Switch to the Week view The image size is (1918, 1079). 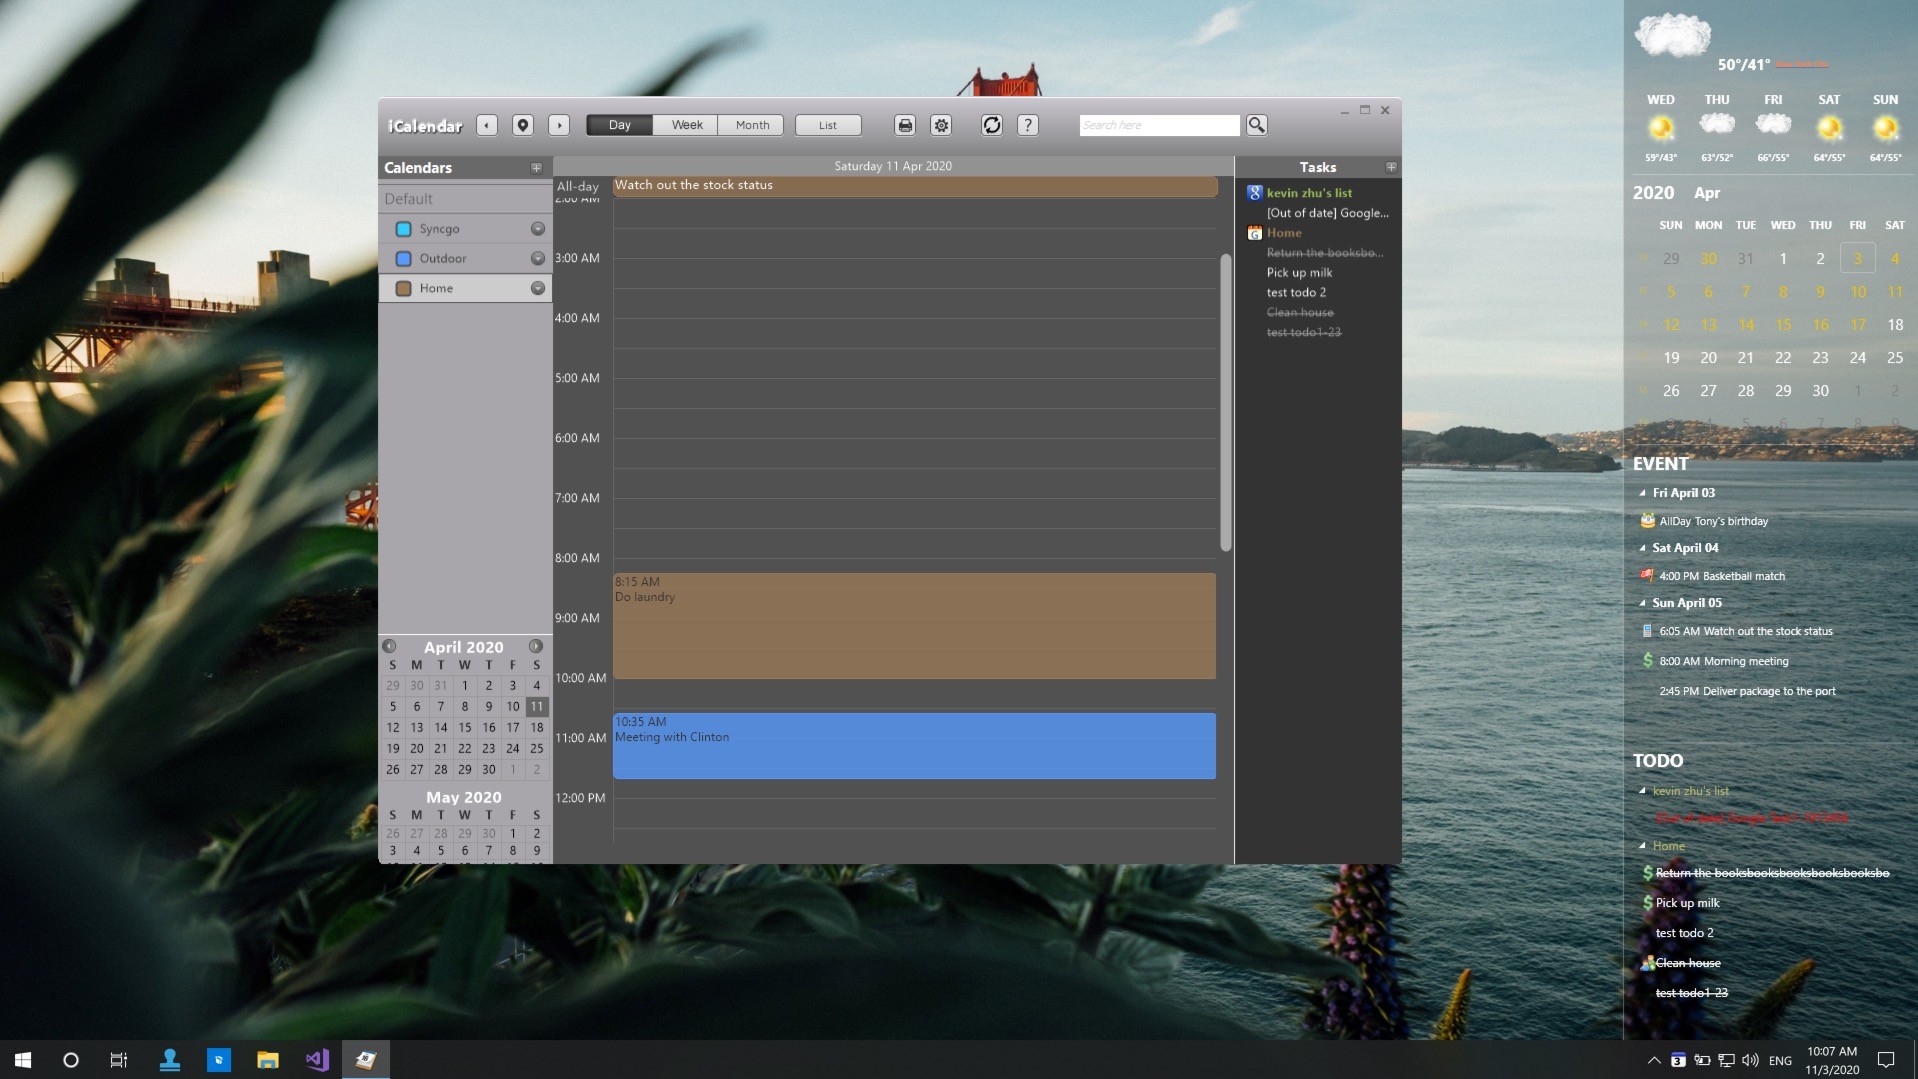coord(685,124)
